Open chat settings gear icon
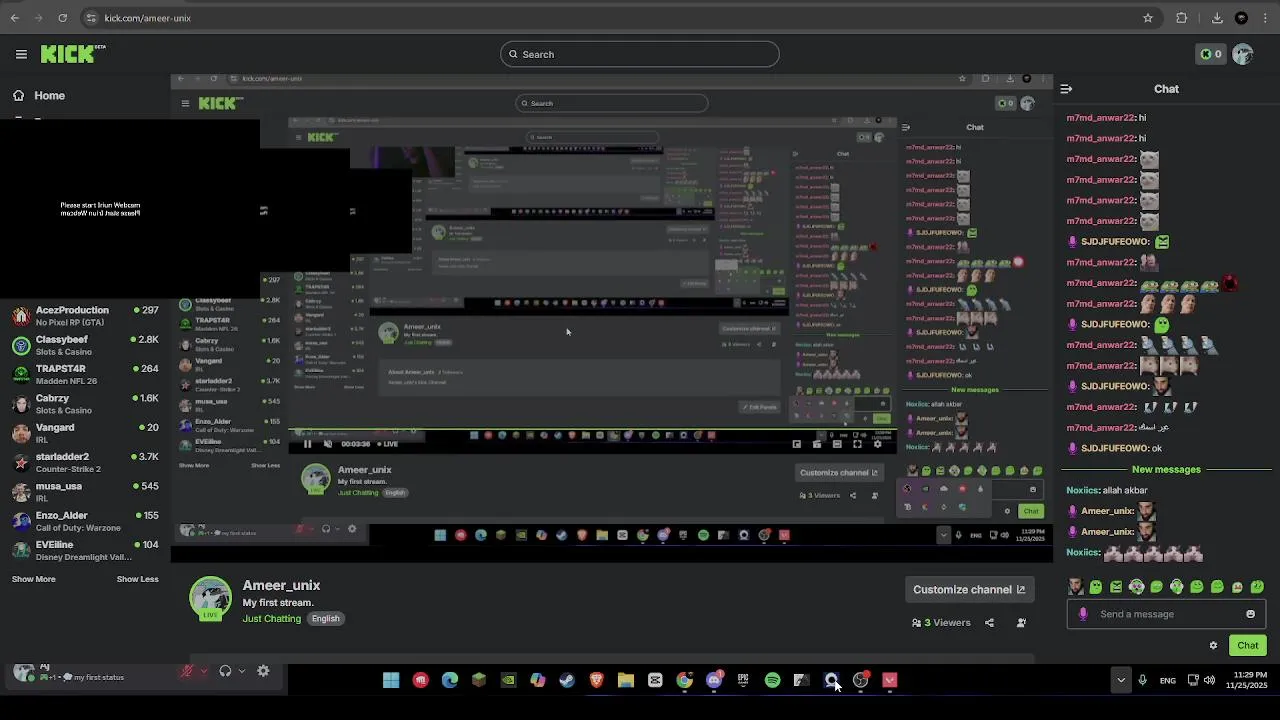This screenshot has height=720, width=1280. pos(1213,646)
